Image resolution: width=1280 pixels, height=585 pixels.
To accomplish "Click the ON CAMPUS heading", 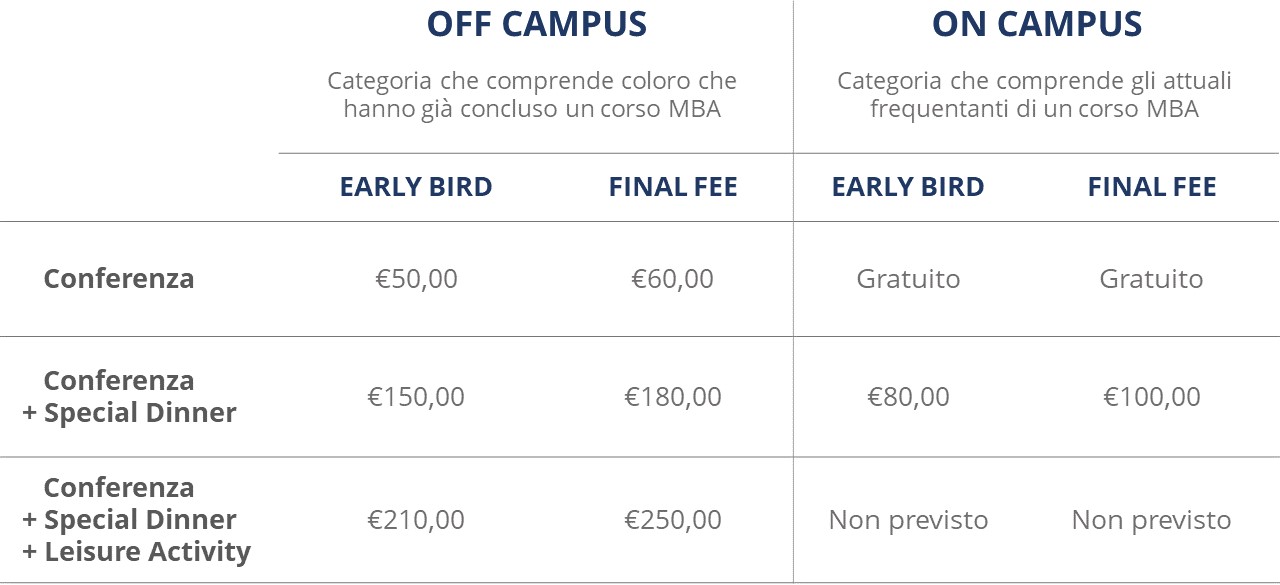I will point(1037,23).
